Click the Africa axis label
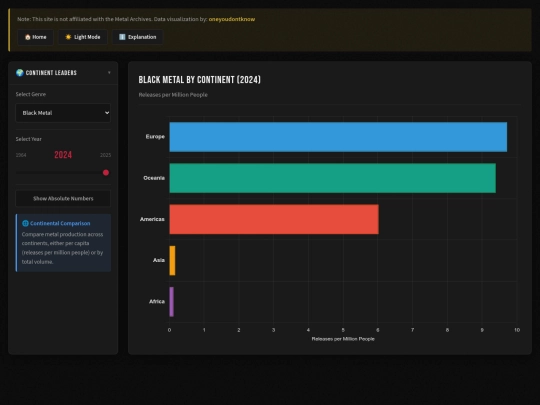The width and height of the screenshot is (540, 405). click(x=157, y=302)
